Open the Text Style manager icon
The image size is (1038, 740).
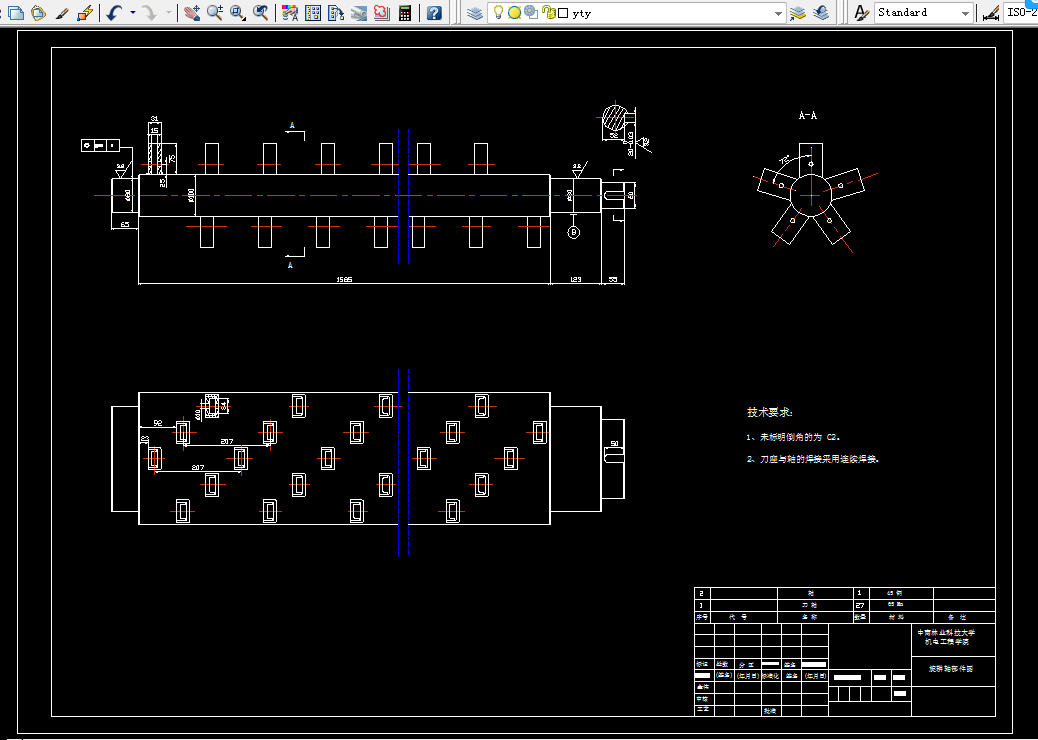pyautogui.click(x=861, y=13)
